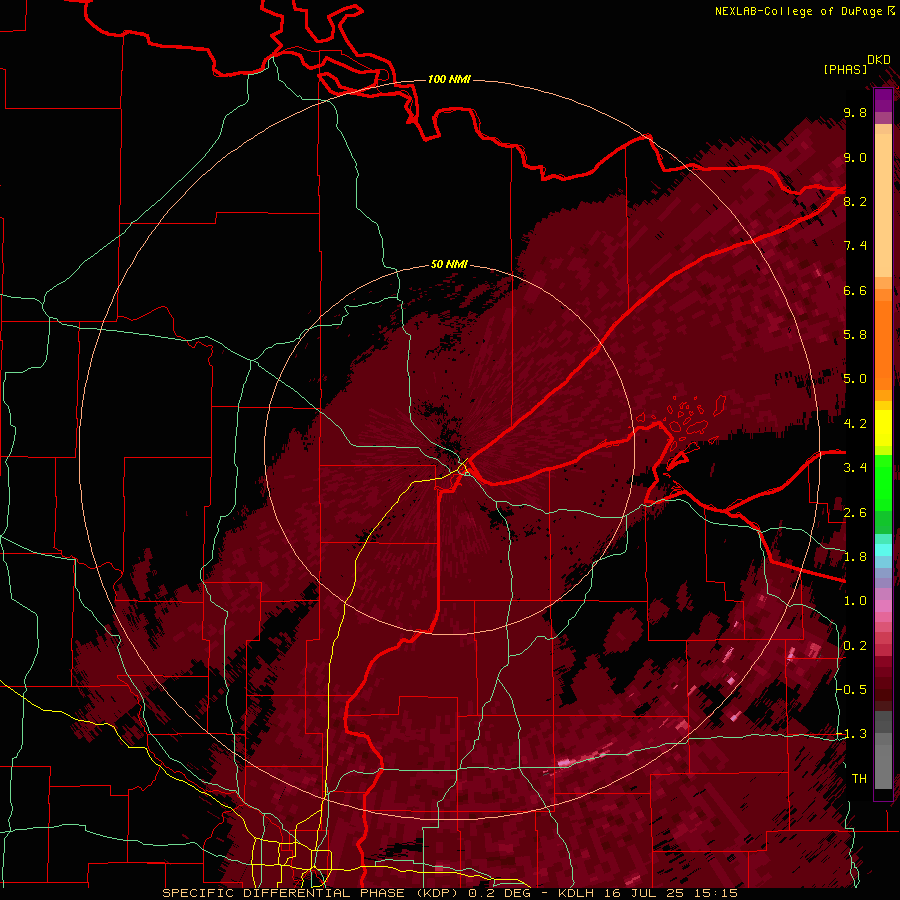Click the -1.3 scale value
The width and height of the screenshot is (900, 900).
852,734
